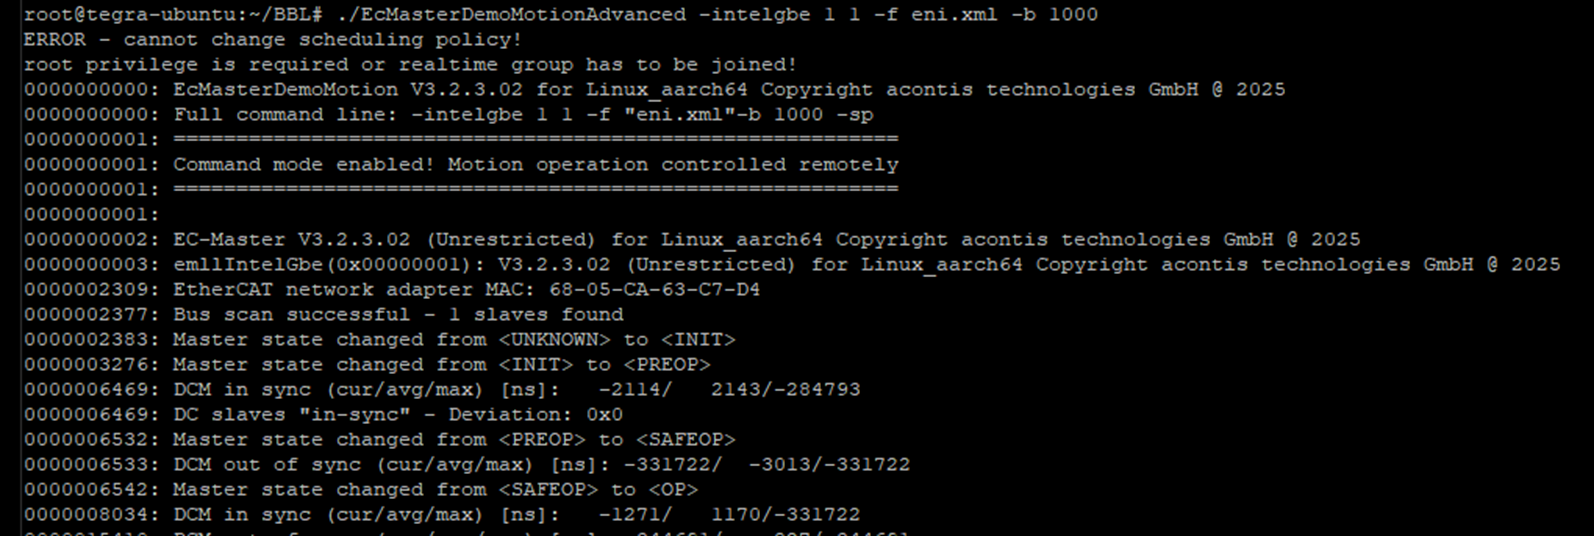The height and width of the screenshot is (536, 1594).
Task: Click the state change <UNKNOWN> to <INIT> line
Action: (x=380, y=339)
